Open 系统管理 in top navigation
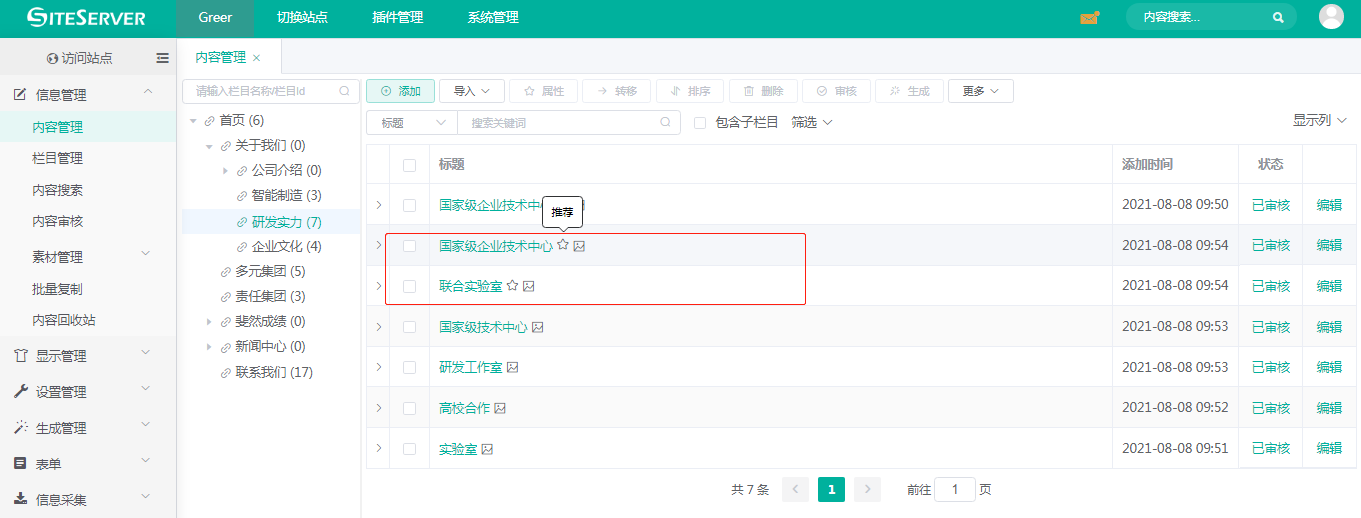Screen dimensions: 1361x518 493,18
